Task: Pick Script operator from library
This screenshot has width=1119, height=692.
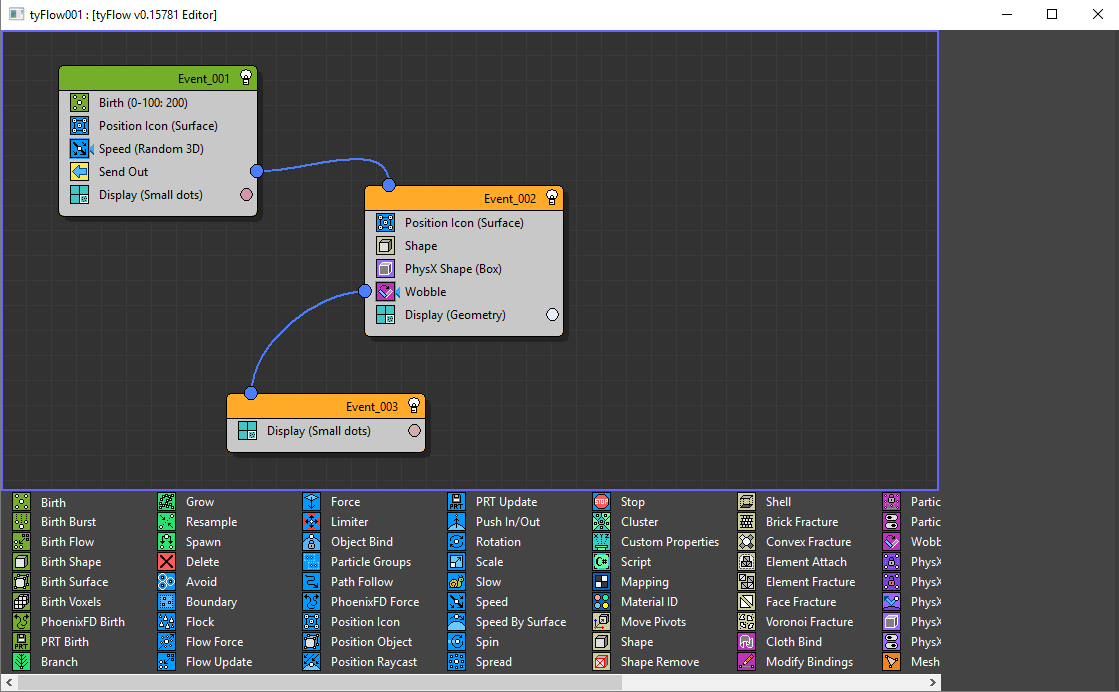Action: click(622, 562)
